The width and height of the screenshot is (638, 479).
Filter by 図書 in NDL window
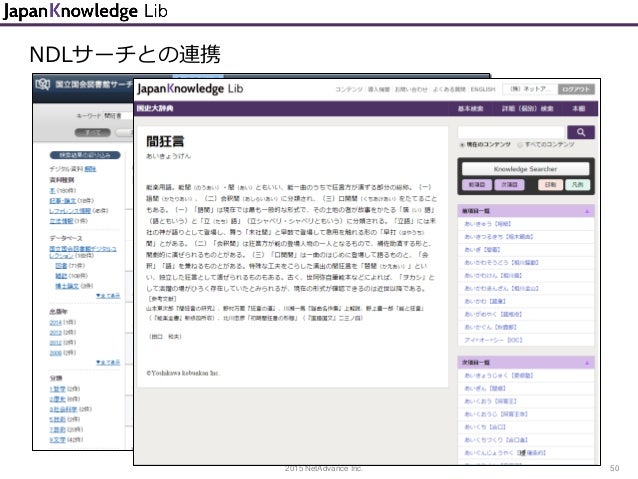[x=61, y=266]
